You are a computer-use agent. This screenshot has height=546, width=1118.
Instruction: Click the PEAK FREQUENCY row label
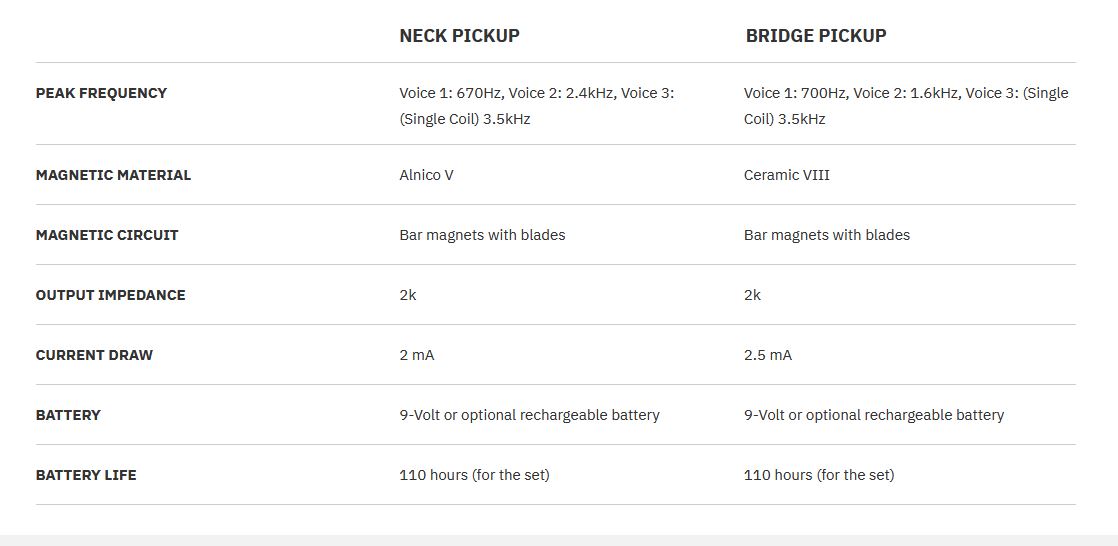101,93
